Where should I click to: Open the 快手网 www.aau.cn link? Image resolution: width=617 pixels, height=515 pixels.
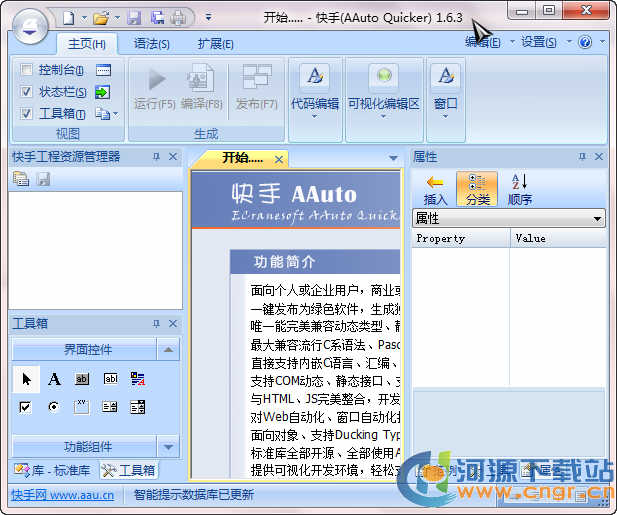click(62, 494)
